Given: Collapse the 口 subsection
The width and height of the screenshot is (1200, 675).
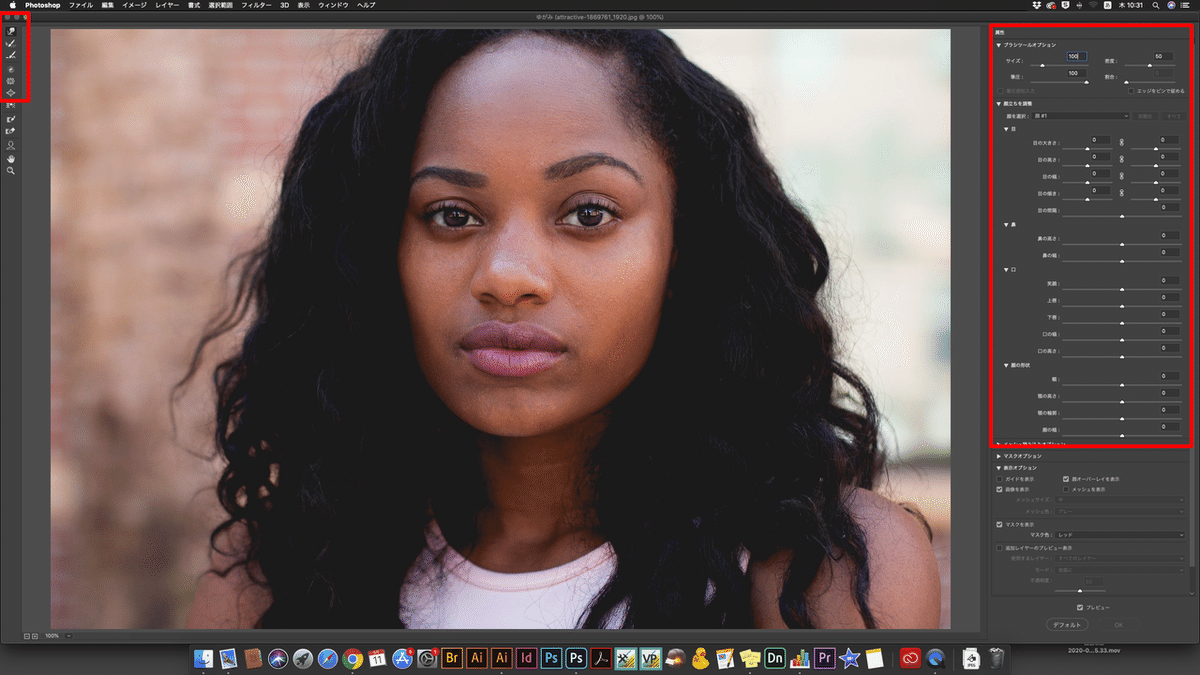Looking at the screenshot, I should [x=1006, y=270].
